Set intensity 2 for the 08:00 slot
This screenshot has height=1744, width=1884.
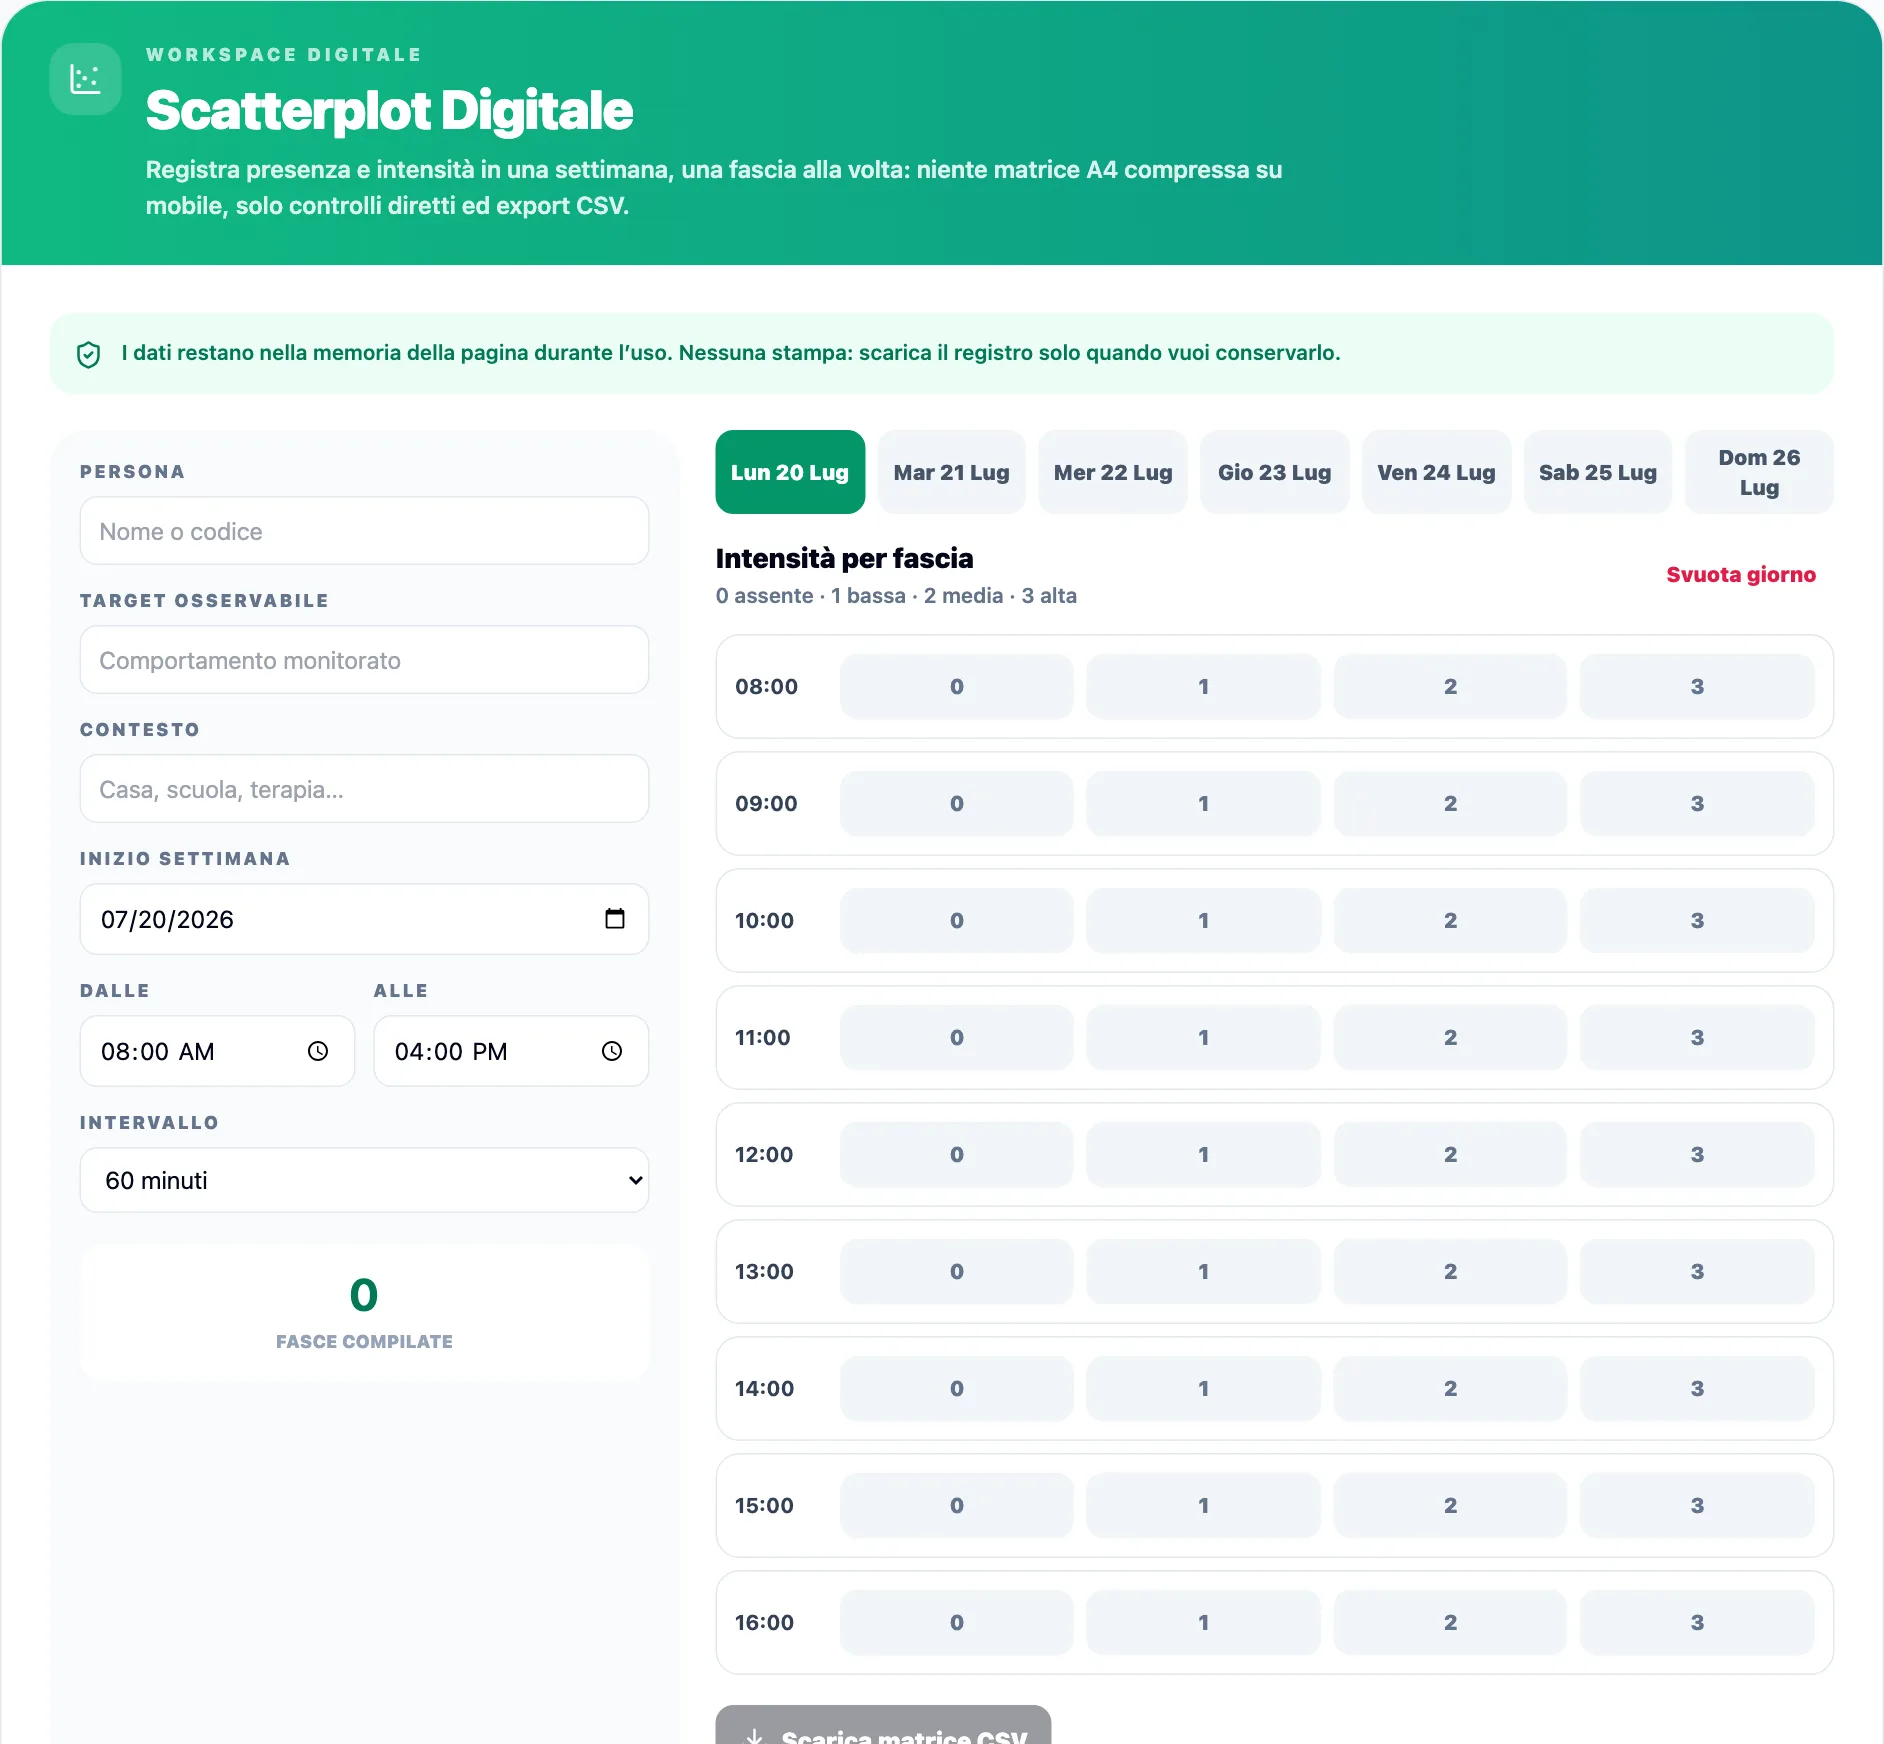click(x=1450, y=686)
